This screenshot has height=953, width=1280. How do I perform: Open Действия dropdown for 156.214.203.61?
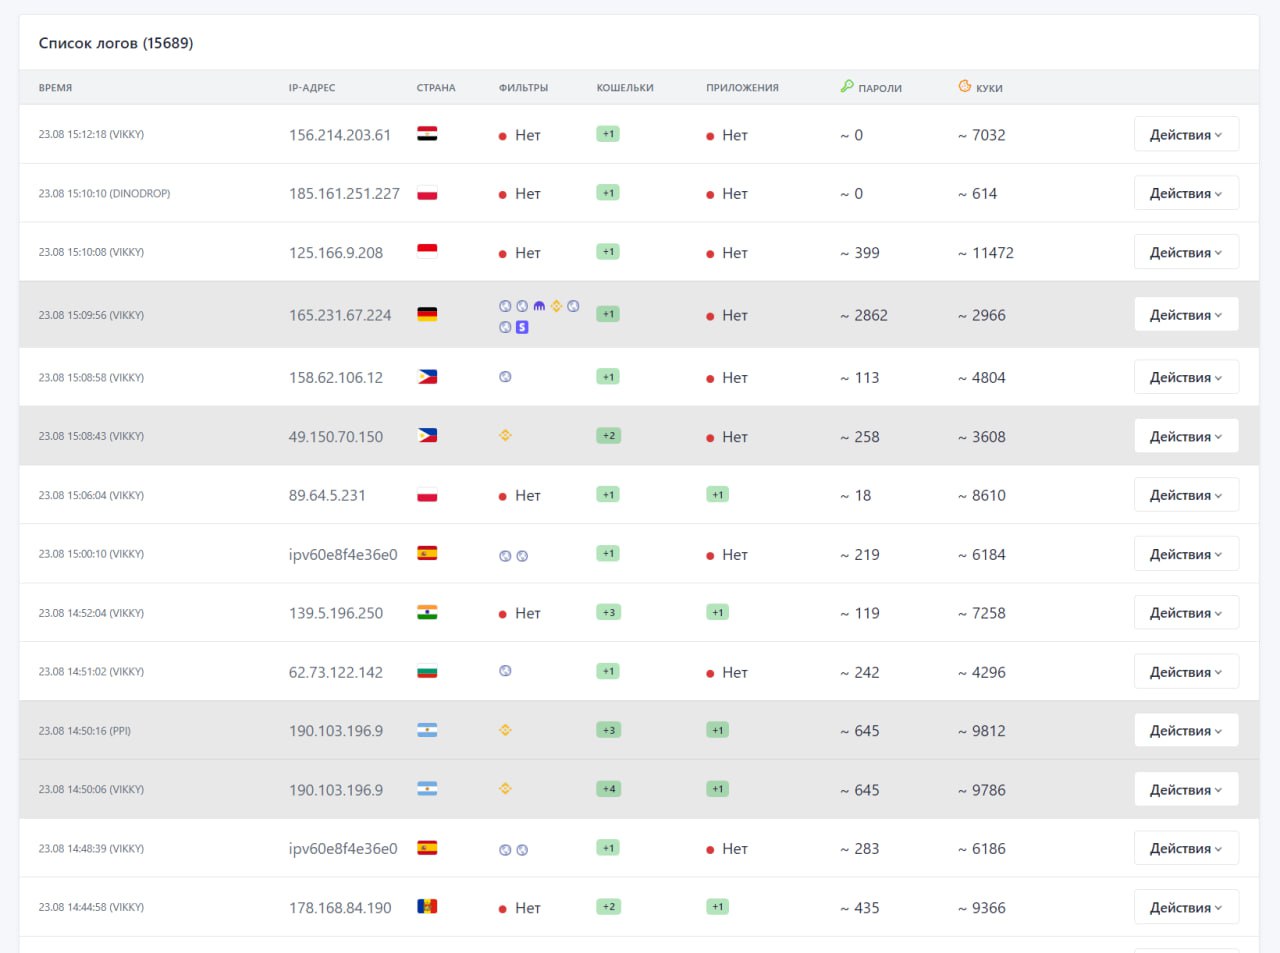click(1186, 134)
